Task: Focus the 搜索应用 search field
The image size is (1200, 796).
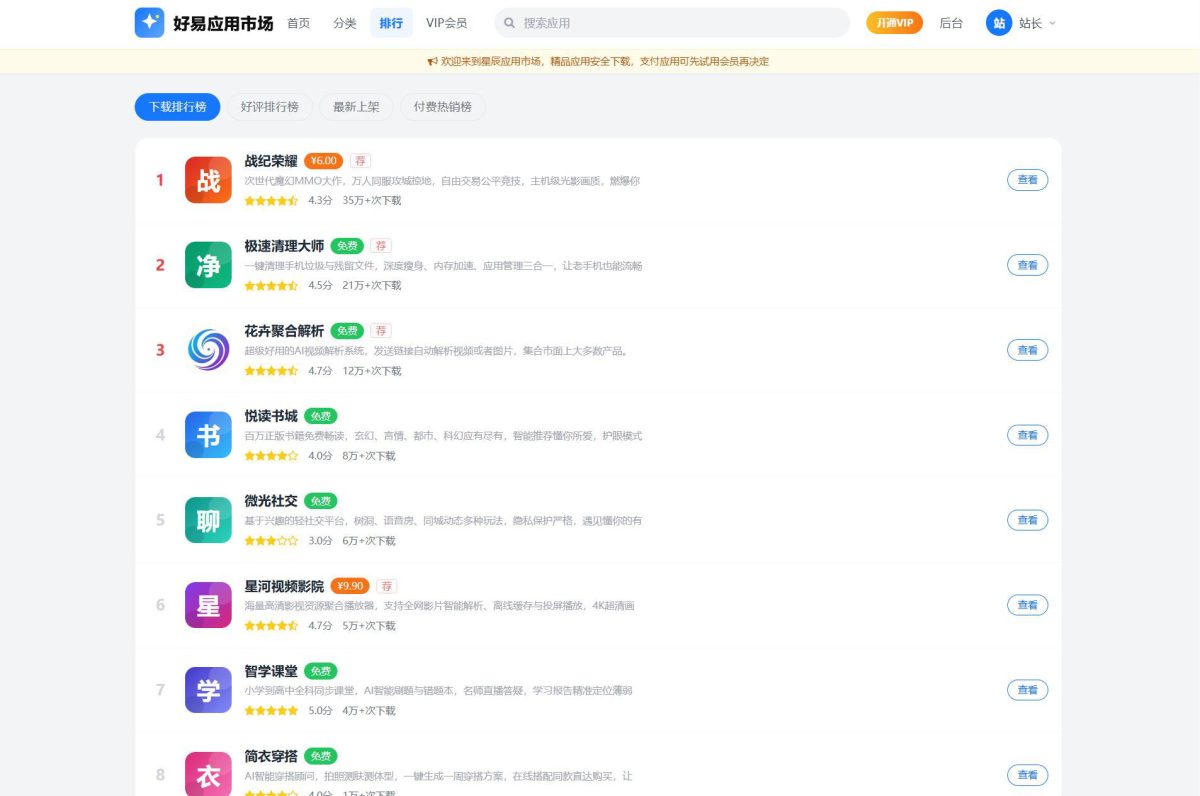Action: (672, 23)
